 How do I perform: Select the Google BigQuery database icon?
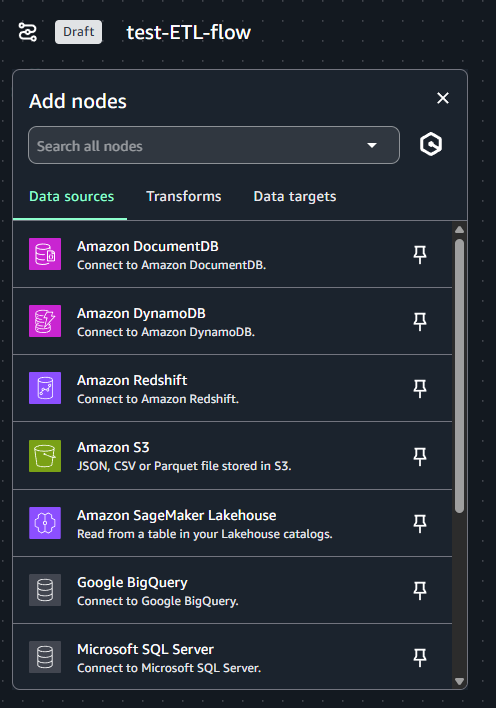[45, 590]
